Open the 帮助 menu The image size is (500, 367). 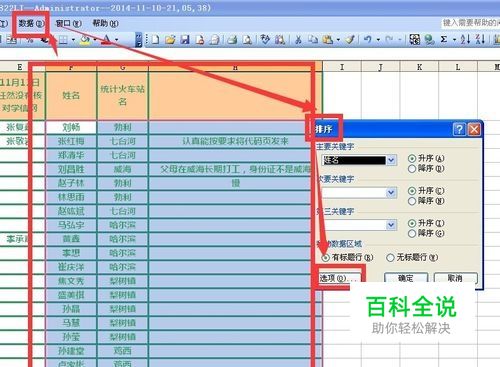pyautogui.click(x=105, y=23)
